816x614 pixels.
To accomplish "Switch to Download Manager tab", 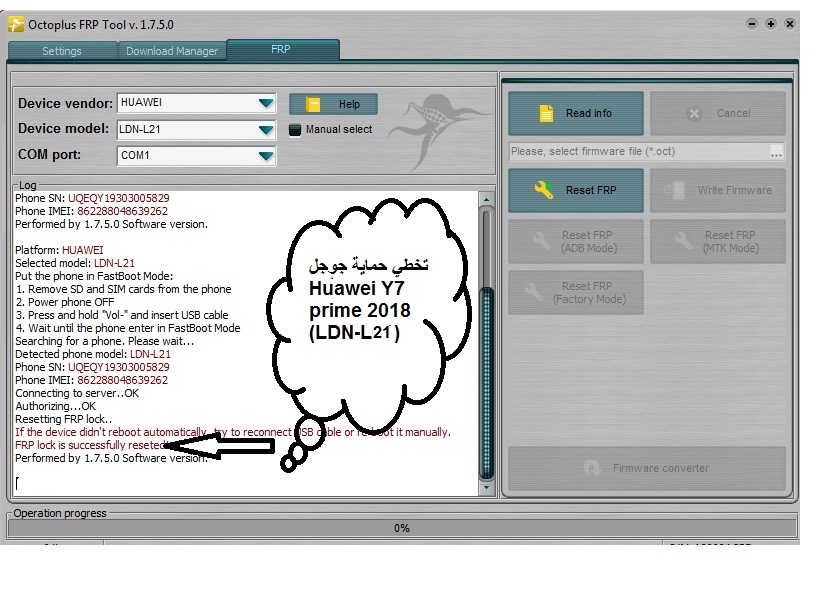I will tap(172, 51).
